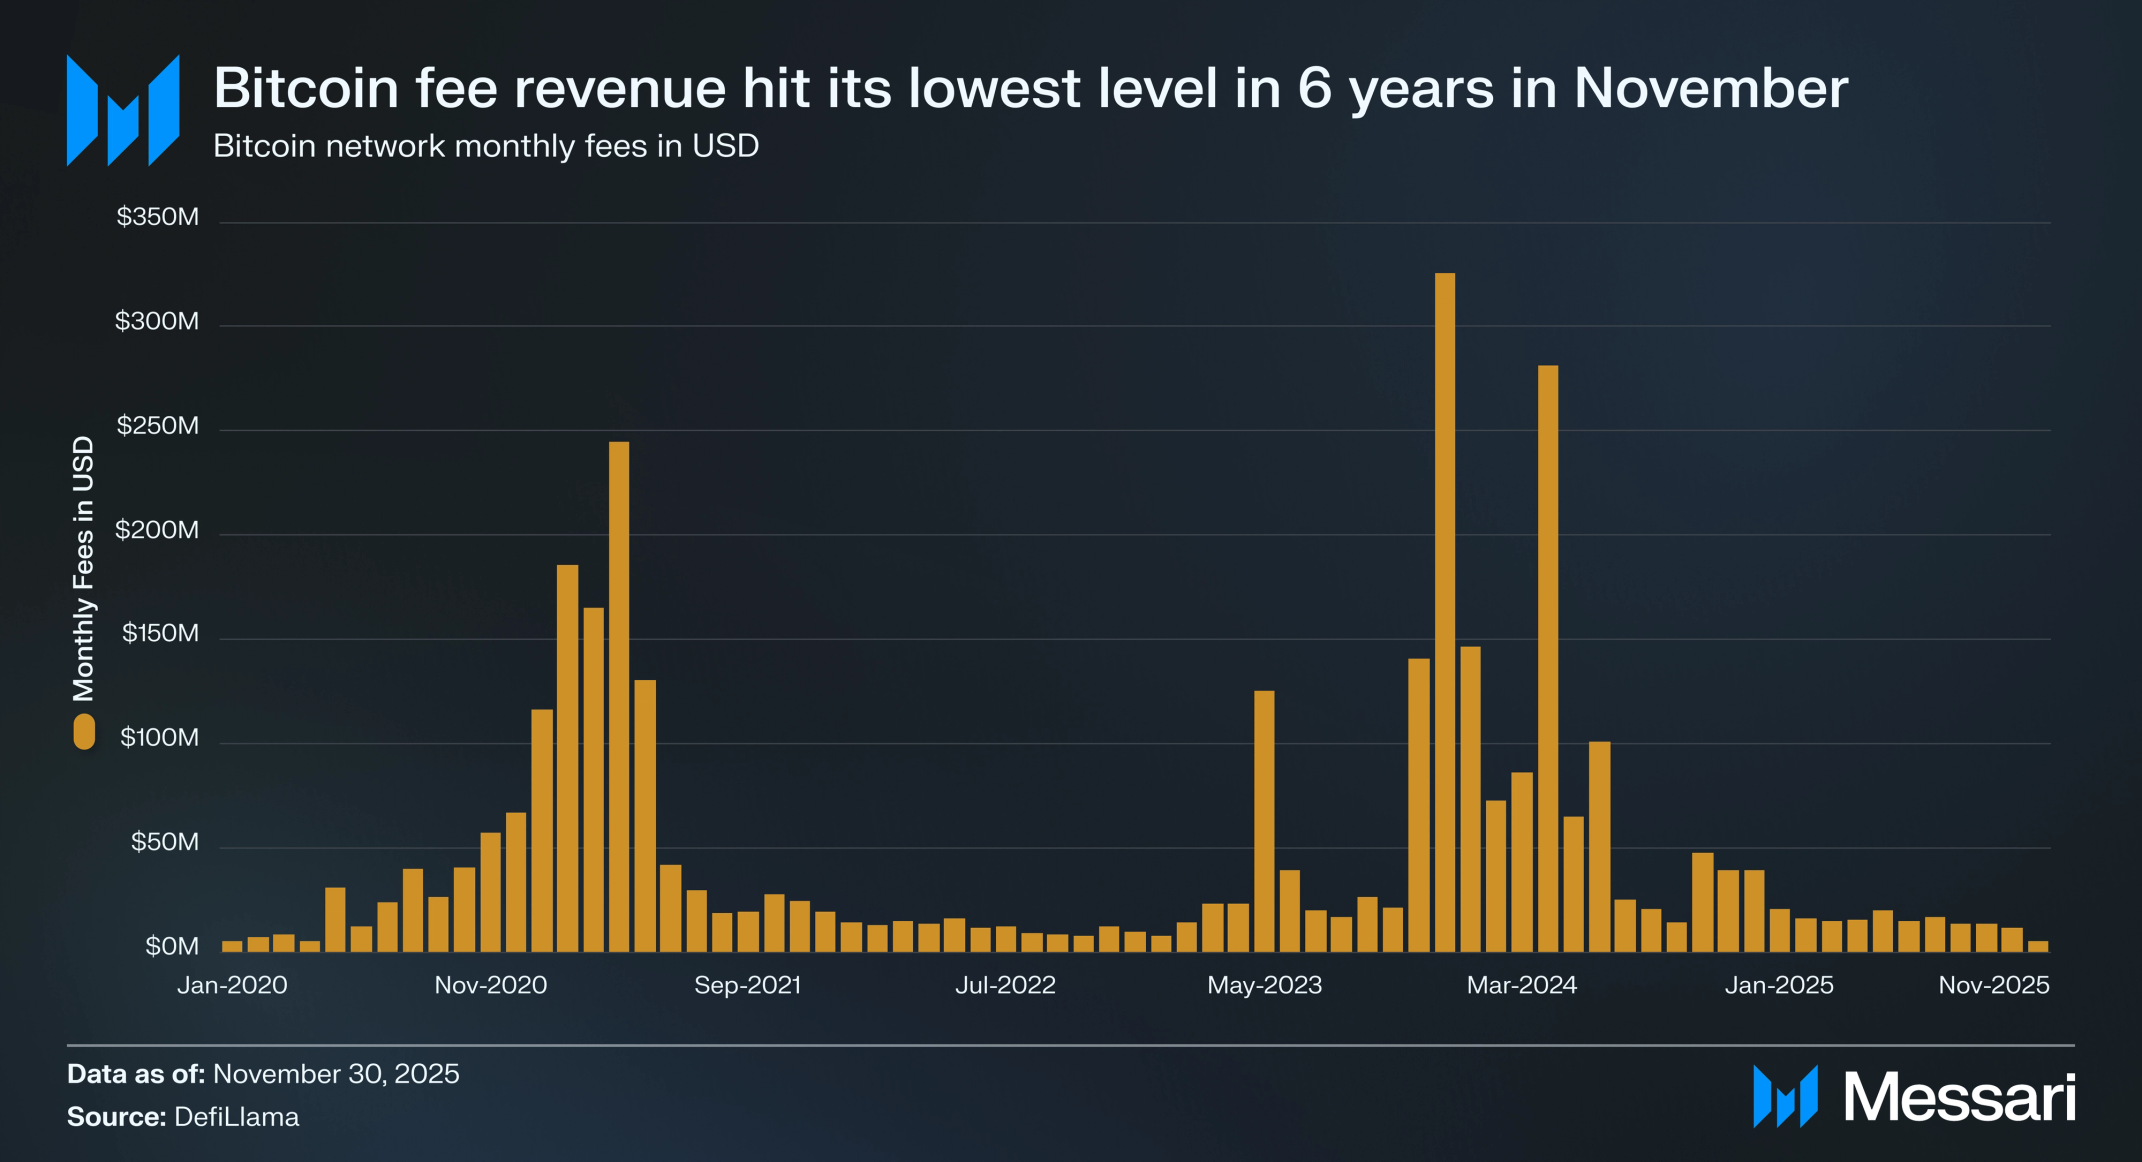Click the 2021 peak bar near $245M

click(619, 695)
